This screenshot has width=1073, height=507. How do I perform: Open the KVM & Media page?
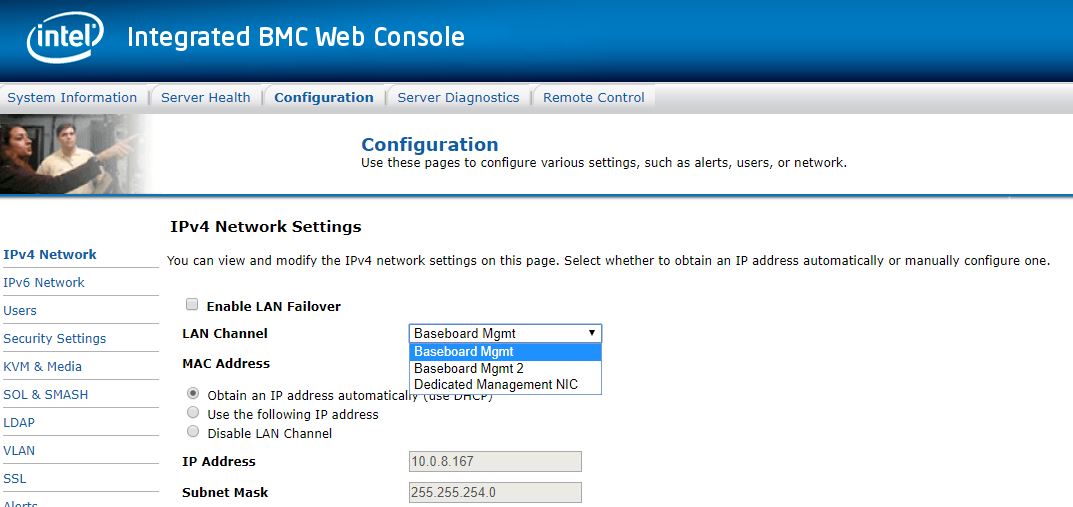(x=42, y=366)
